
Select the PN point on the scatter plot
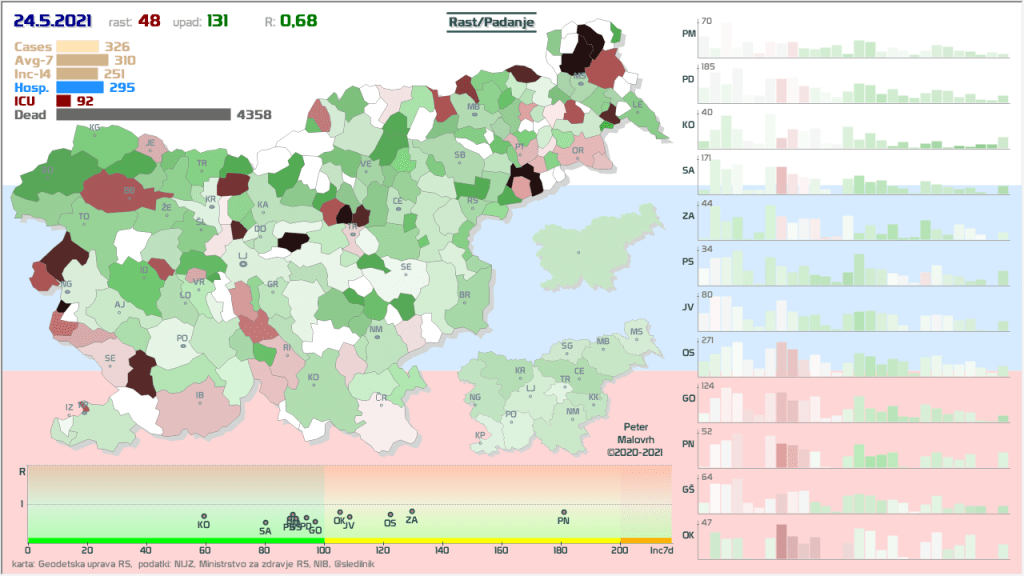click(x=564, y=513)
